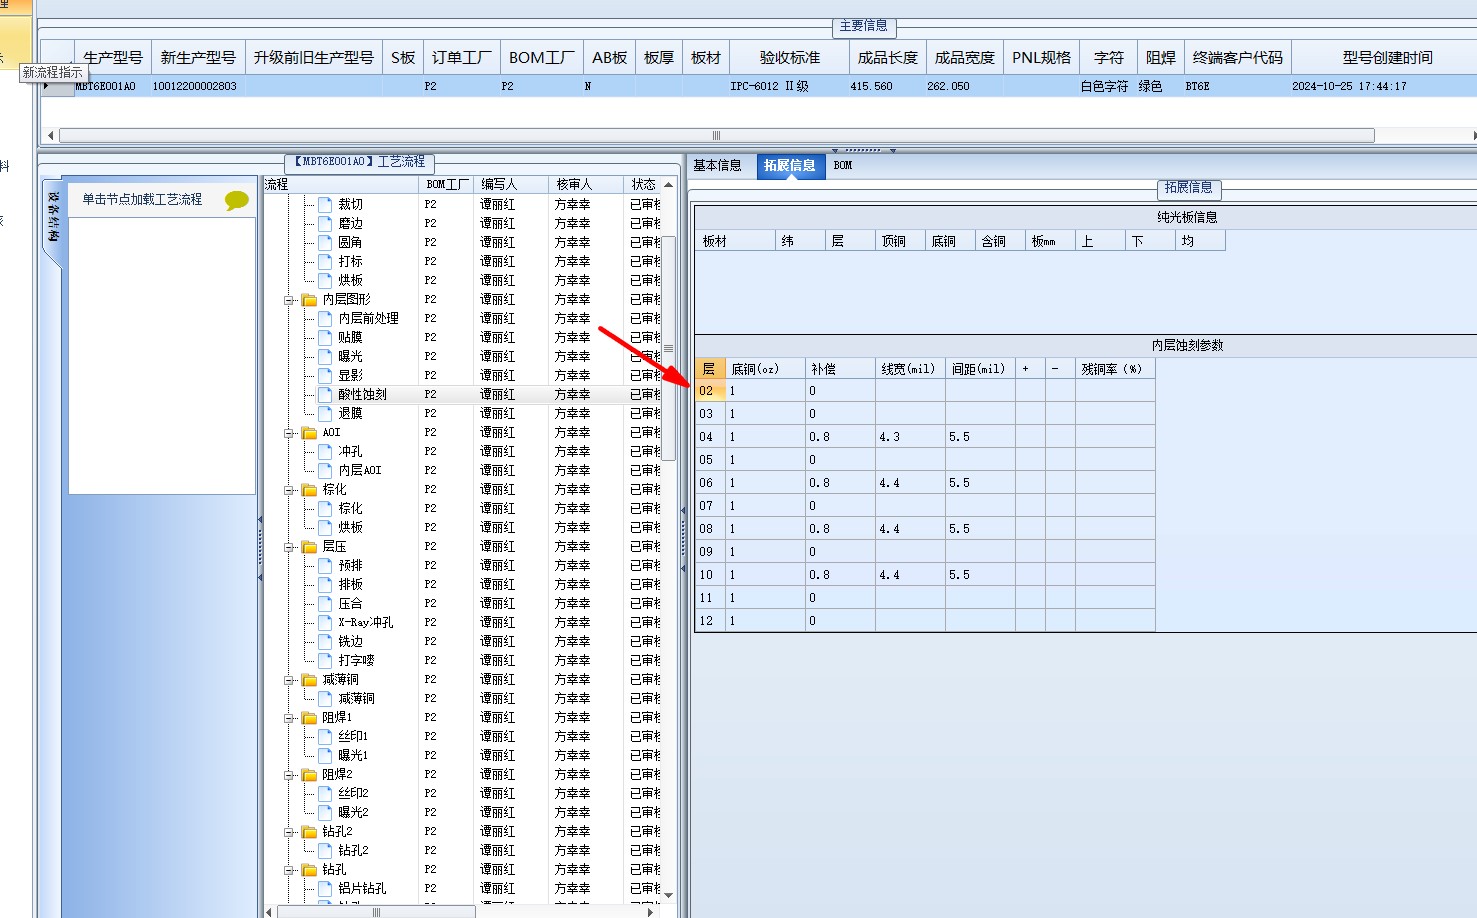Switch to the 基本信息 tab

coord(717,166)
